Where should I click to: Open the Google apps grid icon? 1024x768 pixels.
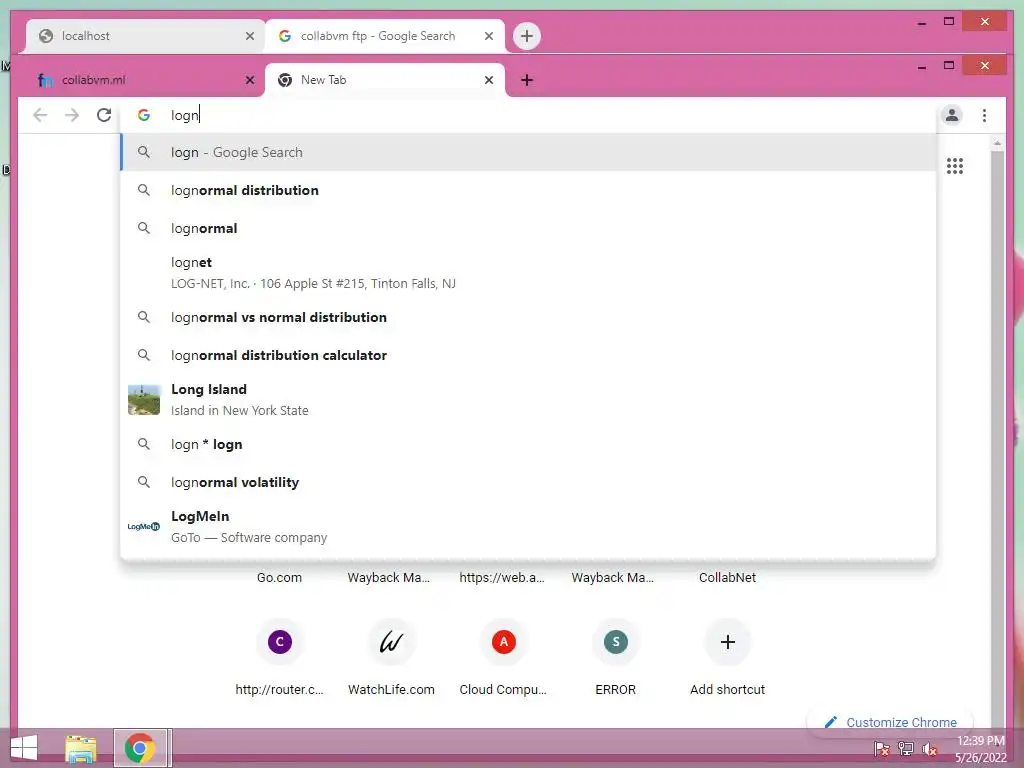pyautogui.click(x=955, y=166)
